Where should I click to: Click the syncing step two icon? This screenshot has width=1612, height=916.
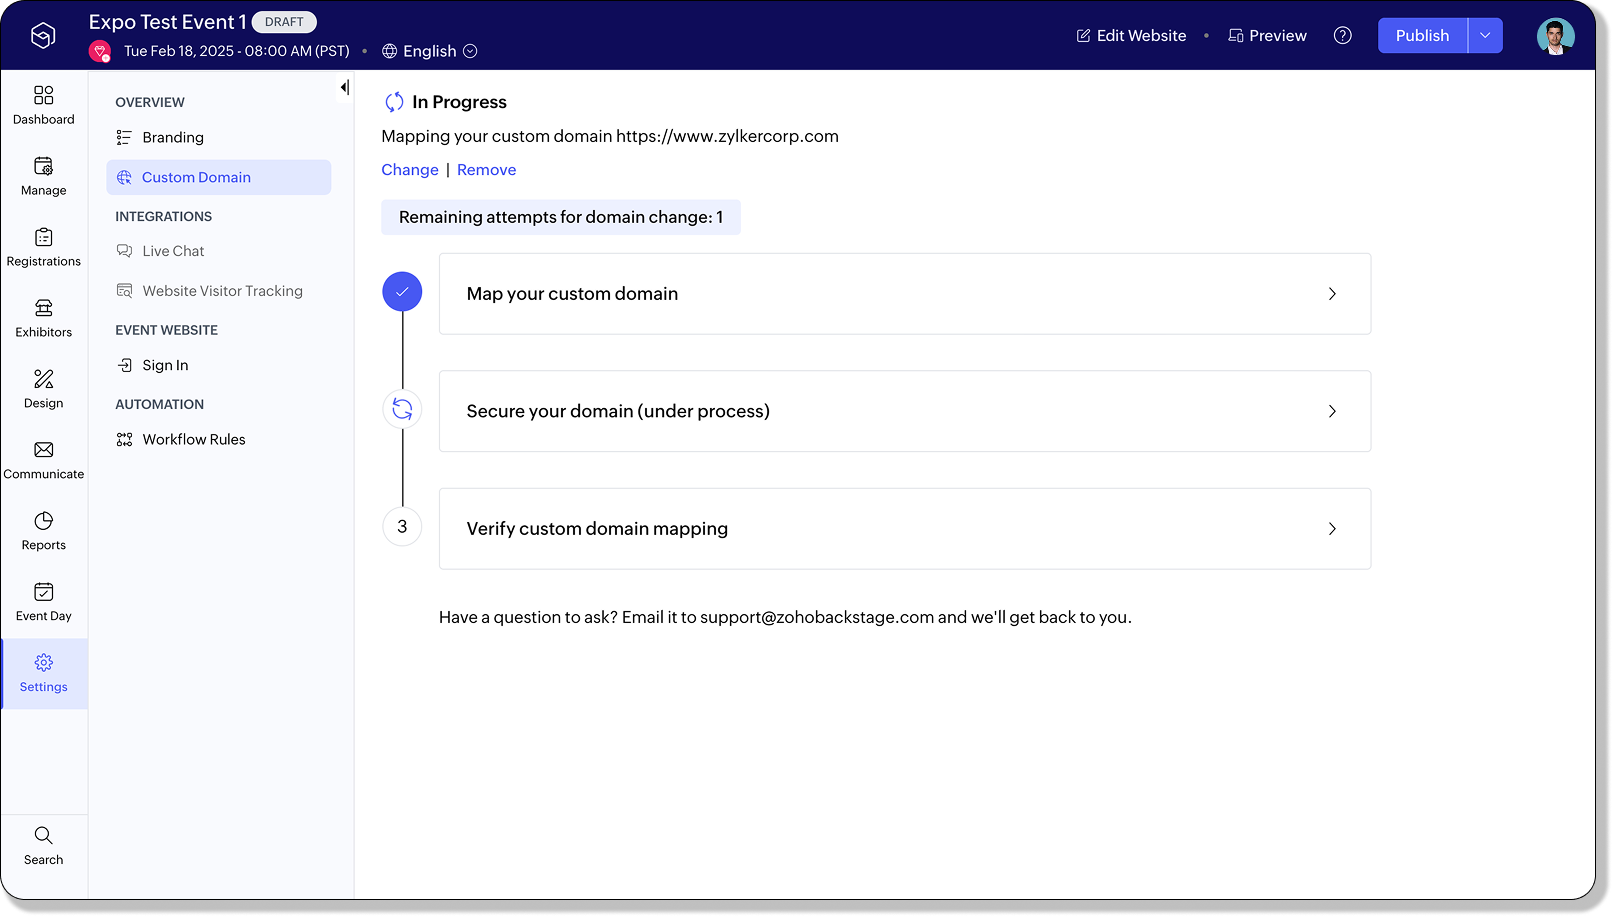tap(402, 409)
